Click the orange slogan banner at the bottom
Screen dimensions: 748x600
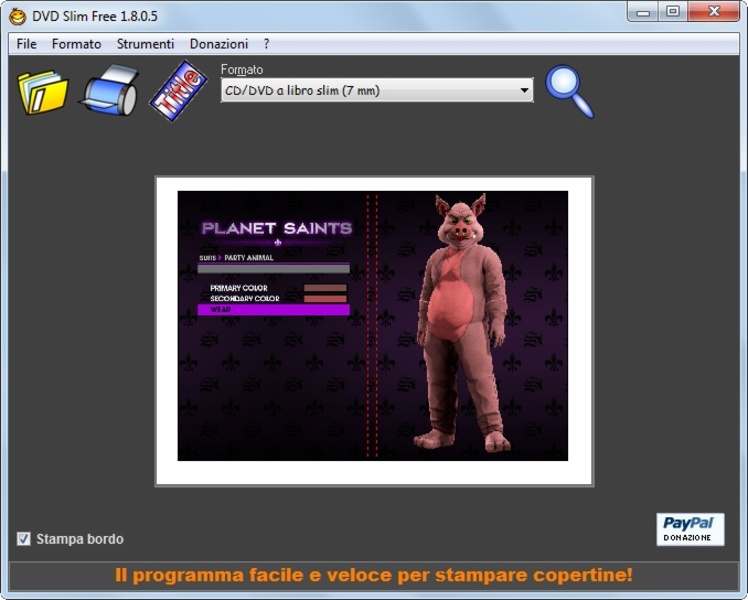(x=373, y=575)
